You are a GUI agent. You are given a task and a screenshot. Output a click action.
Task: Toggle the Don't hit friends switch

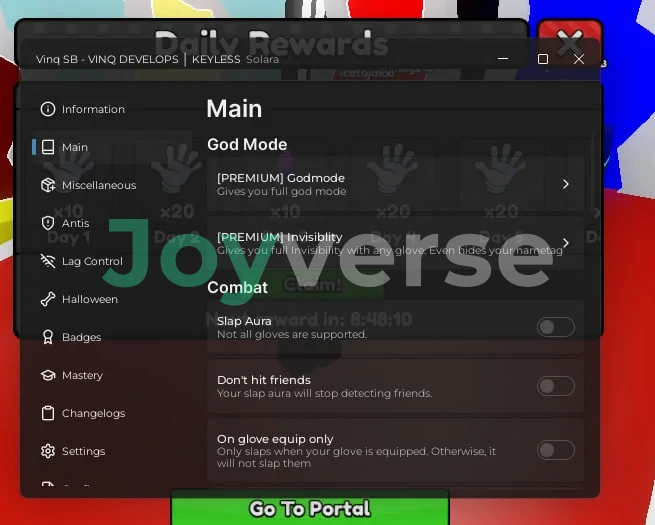pyautogui.click(x=556, y=386)
